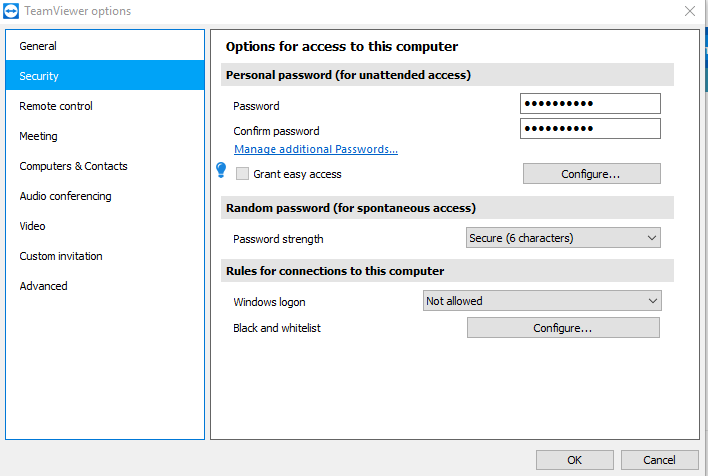Open the Password strength dropdown
Screen dimensions: 708x476
click(563, 238)
